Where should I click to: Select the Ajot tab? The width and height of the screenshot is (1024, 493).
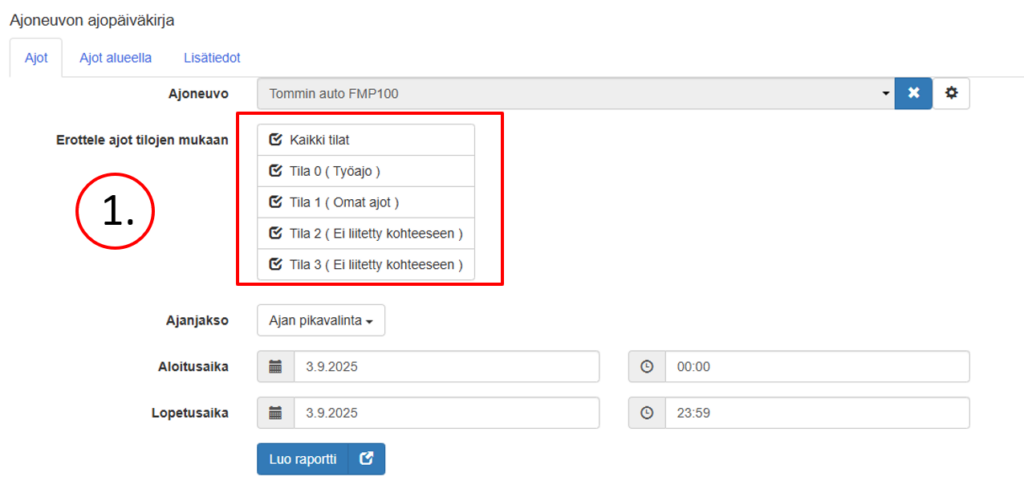point(36,58)
